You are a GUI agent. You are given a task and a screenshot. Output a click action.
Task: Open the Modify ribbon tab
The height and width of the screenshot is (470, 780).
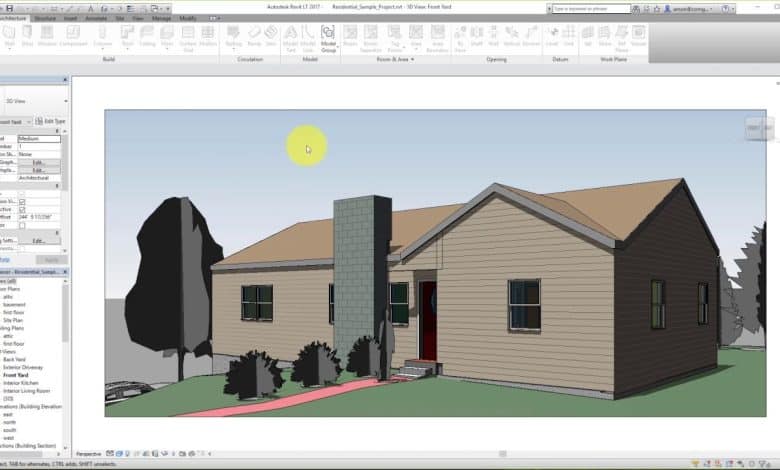[x=188, y=18]
